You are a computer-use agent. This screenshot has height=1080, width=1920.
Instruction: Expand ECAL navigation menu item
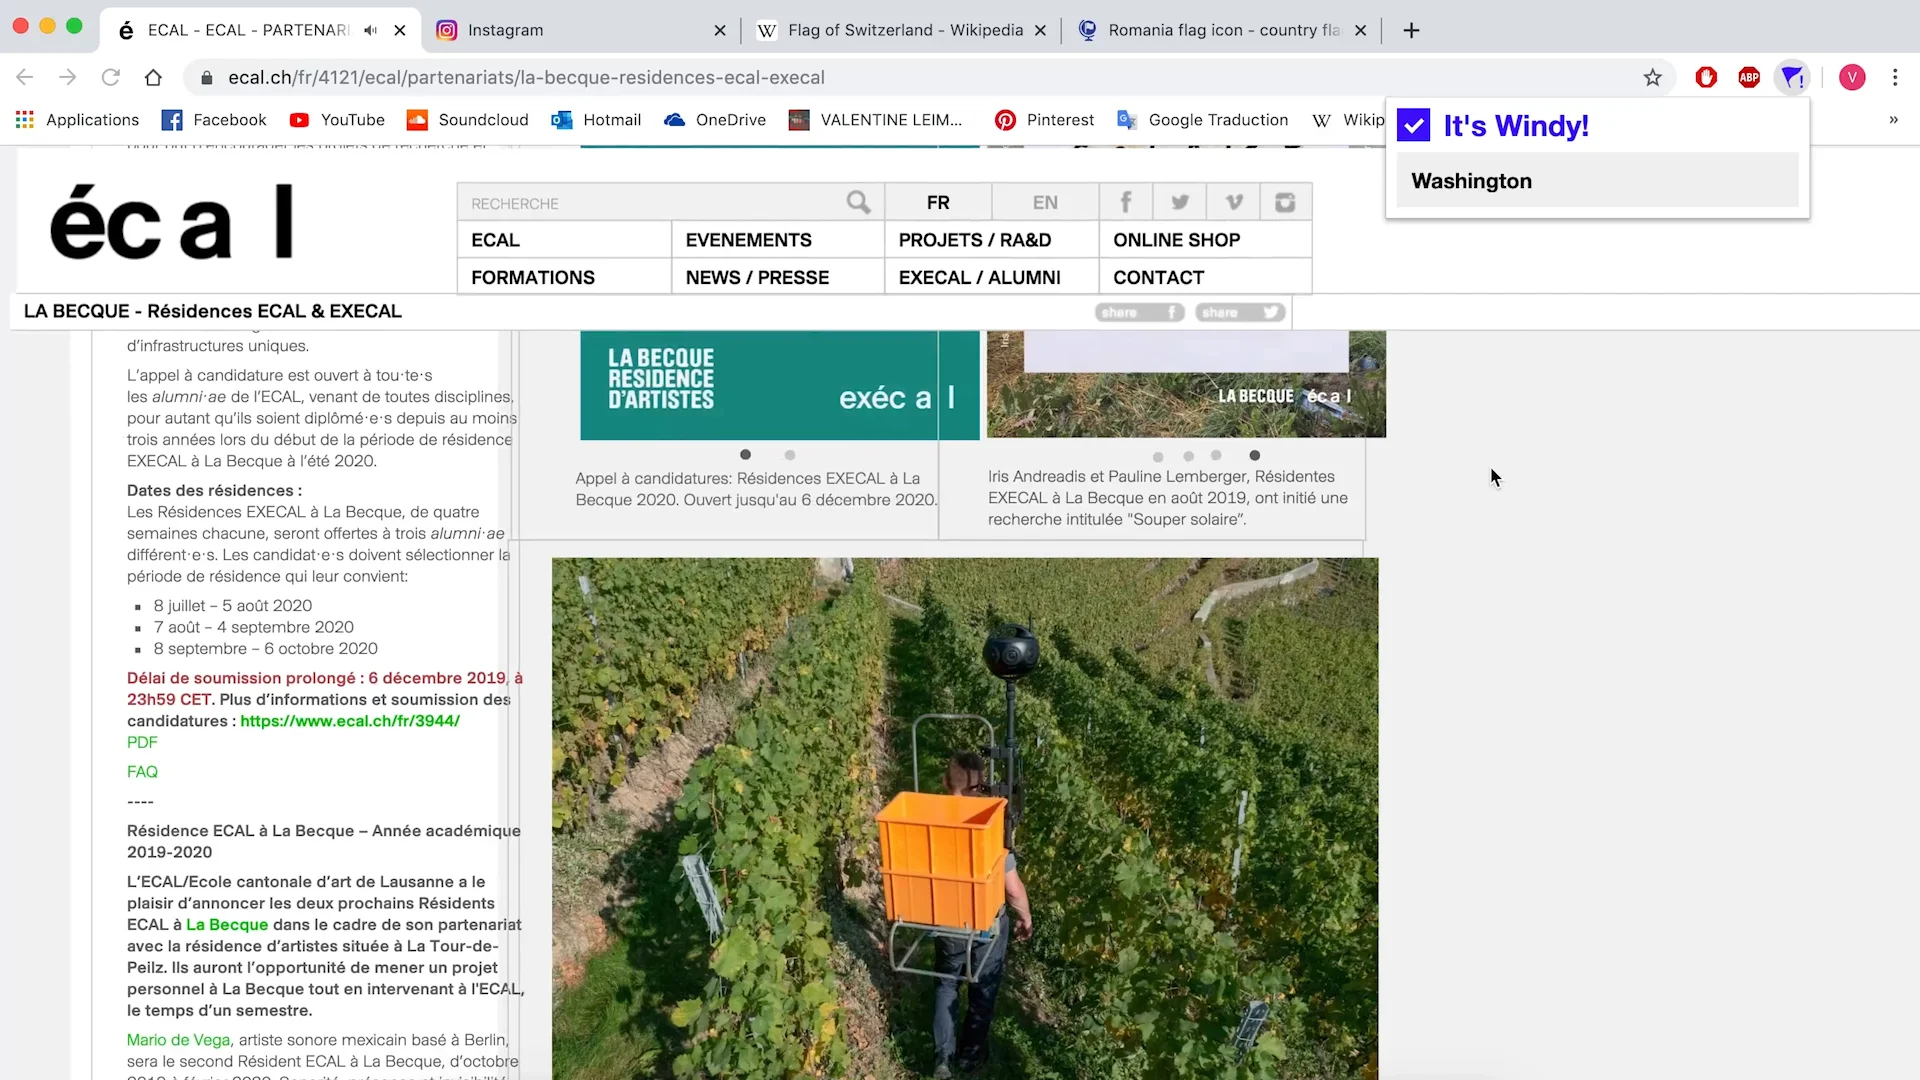(496, 240)
